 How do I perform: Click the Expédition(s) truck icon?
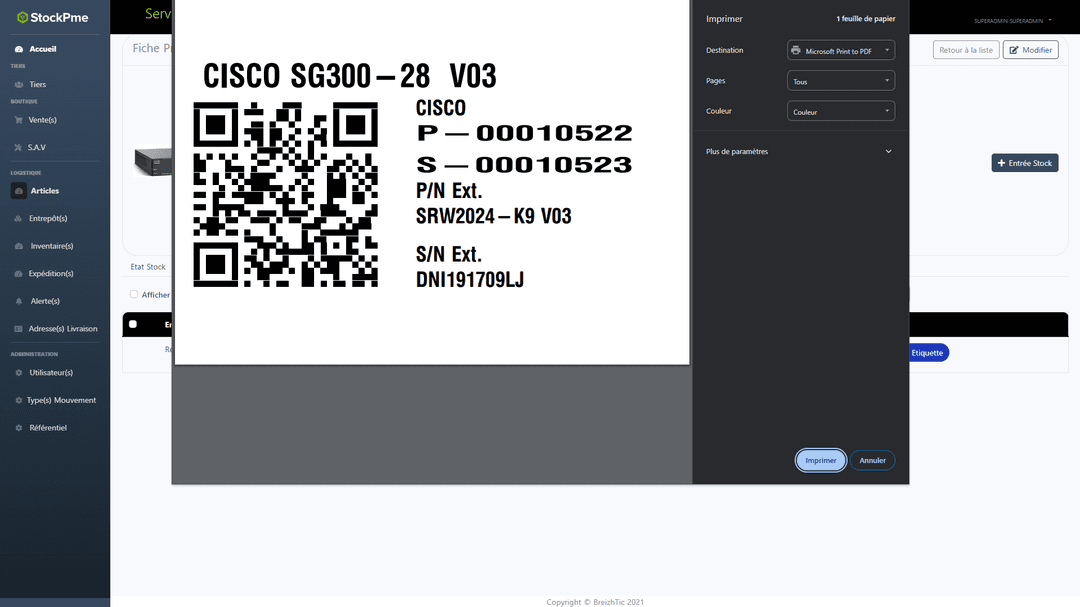[19, 274]
